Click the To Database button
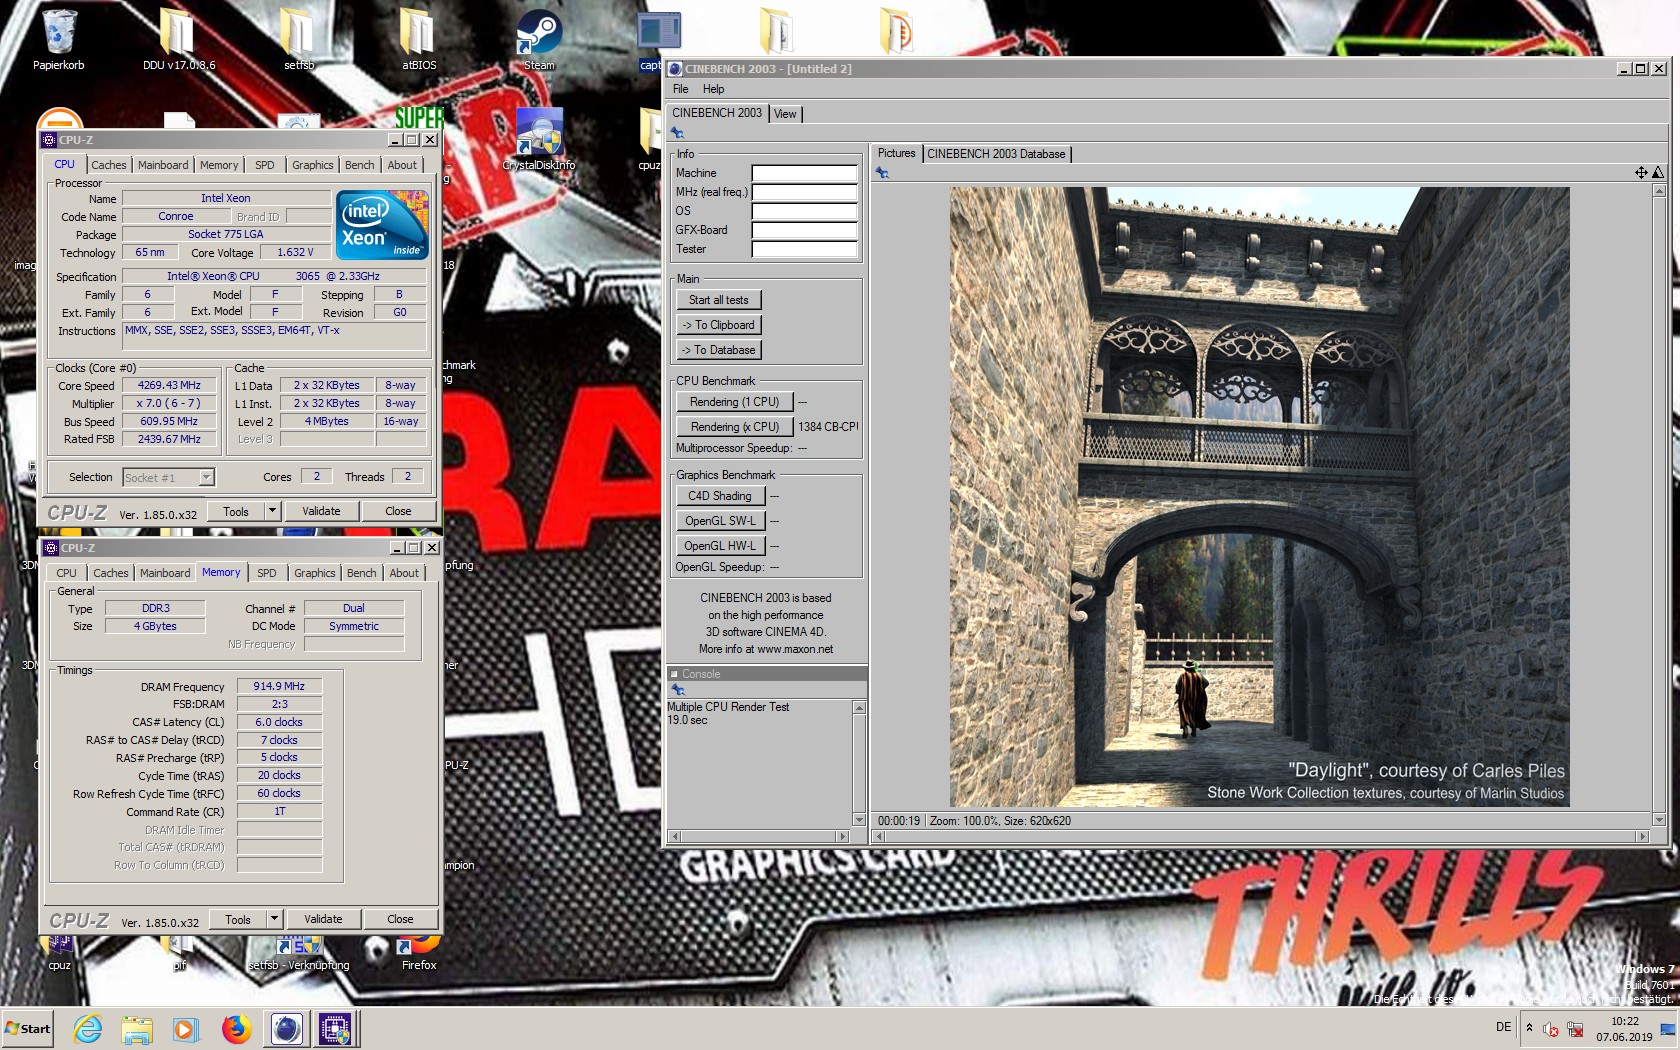The image size is (1680, 1050). pyautogui.click(x=718, y=350)
